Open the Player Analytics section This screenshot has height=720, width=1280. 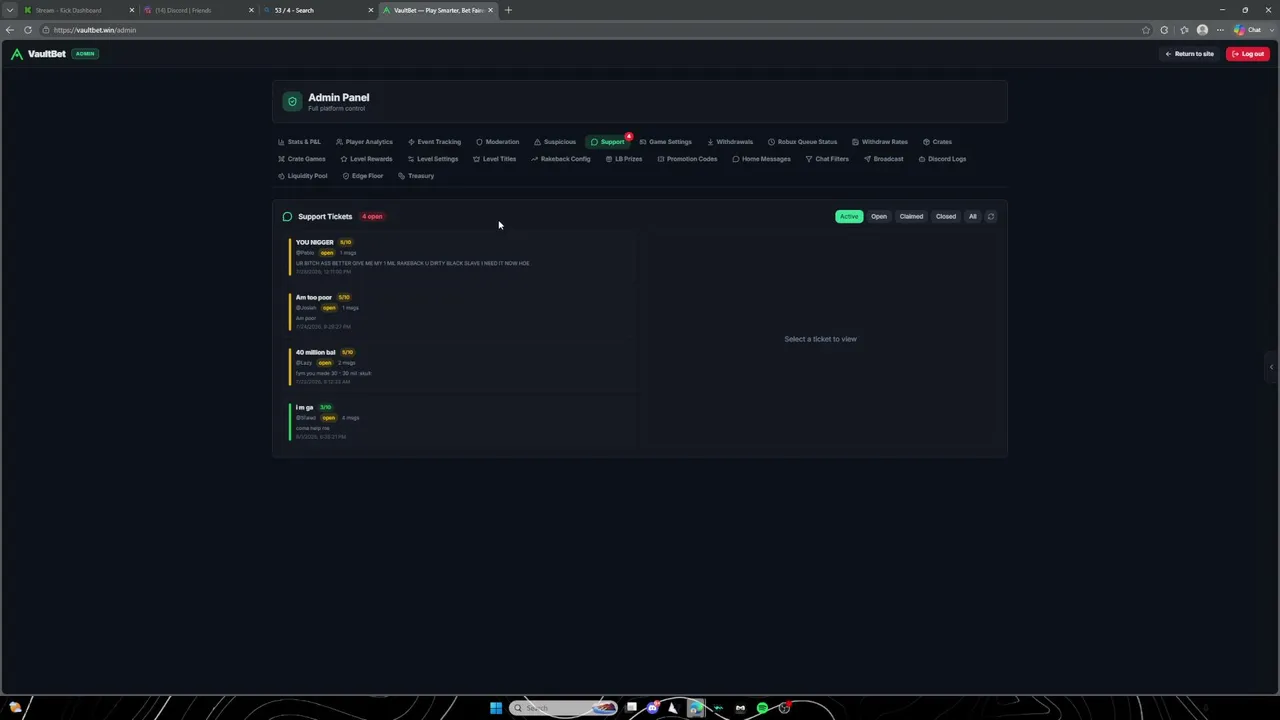point(364,142)
